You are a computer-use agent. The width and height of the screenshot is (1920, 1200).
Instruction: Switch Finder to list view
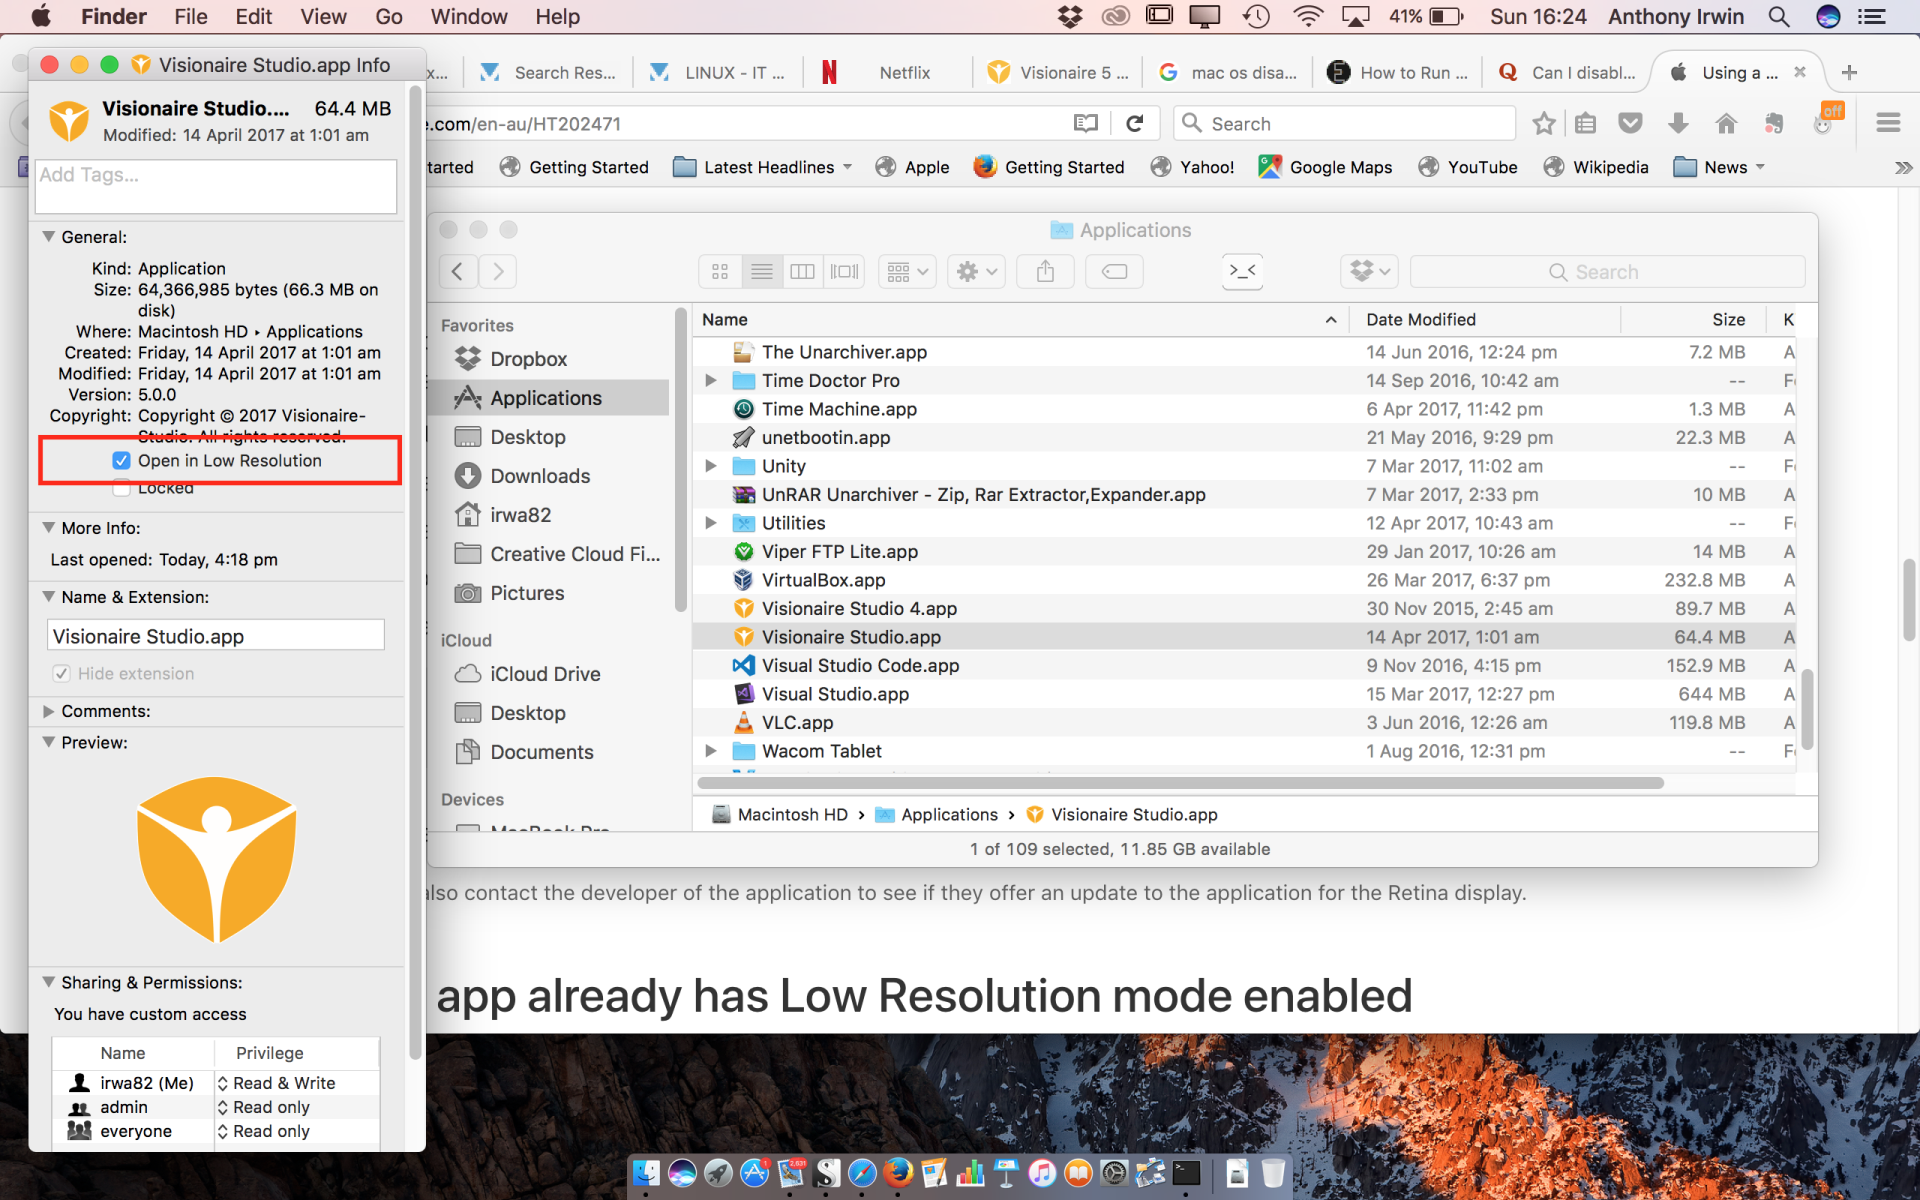(x=762, y=271)
